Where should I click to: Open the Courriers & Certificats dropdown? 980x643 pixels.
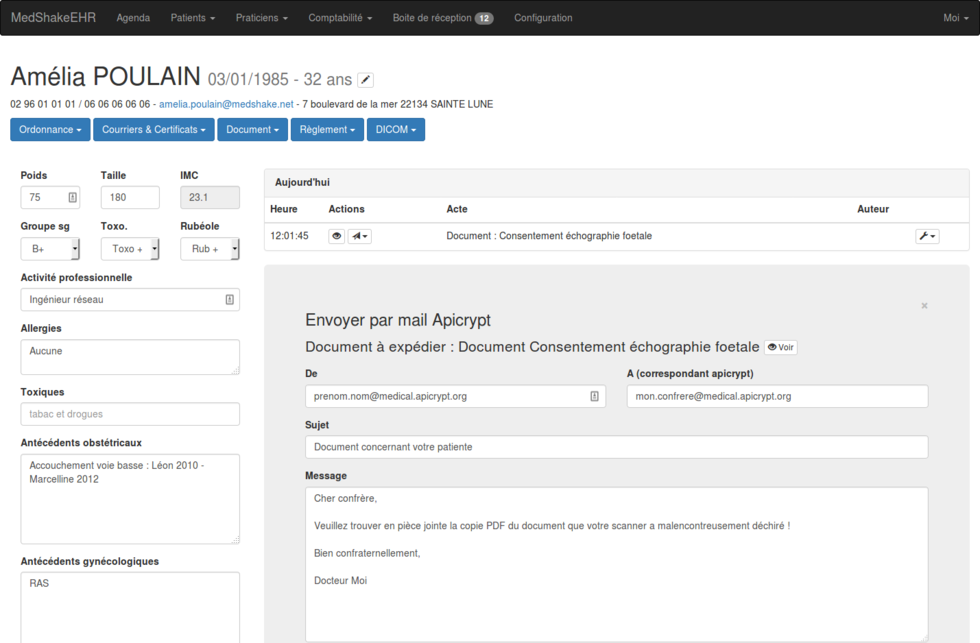pos(154,129)
